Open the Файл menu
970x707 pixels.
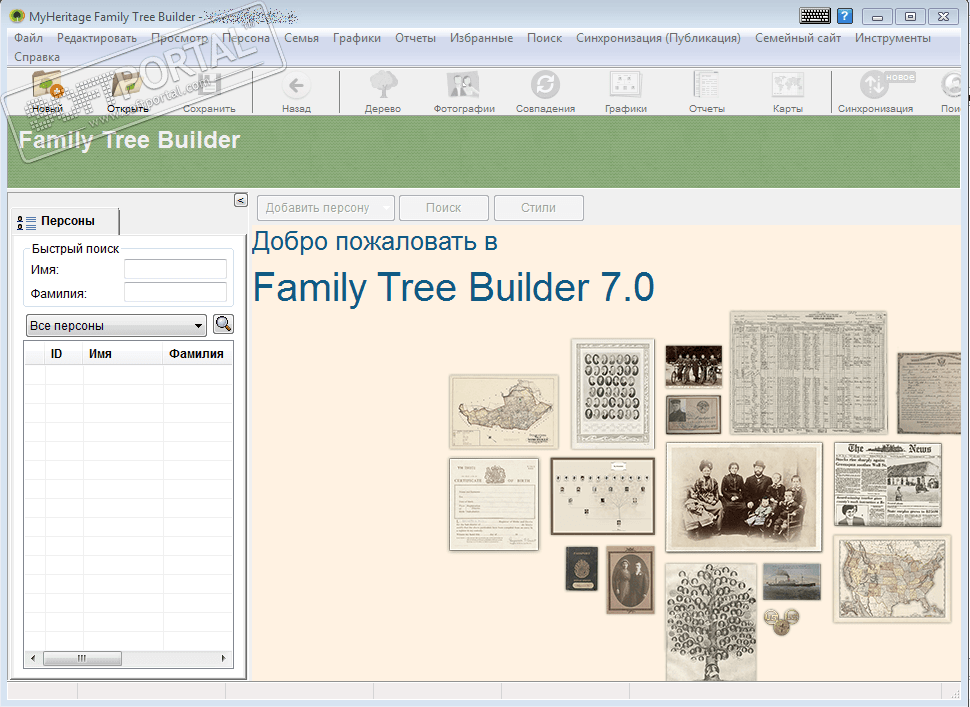(x=28, y=38)
